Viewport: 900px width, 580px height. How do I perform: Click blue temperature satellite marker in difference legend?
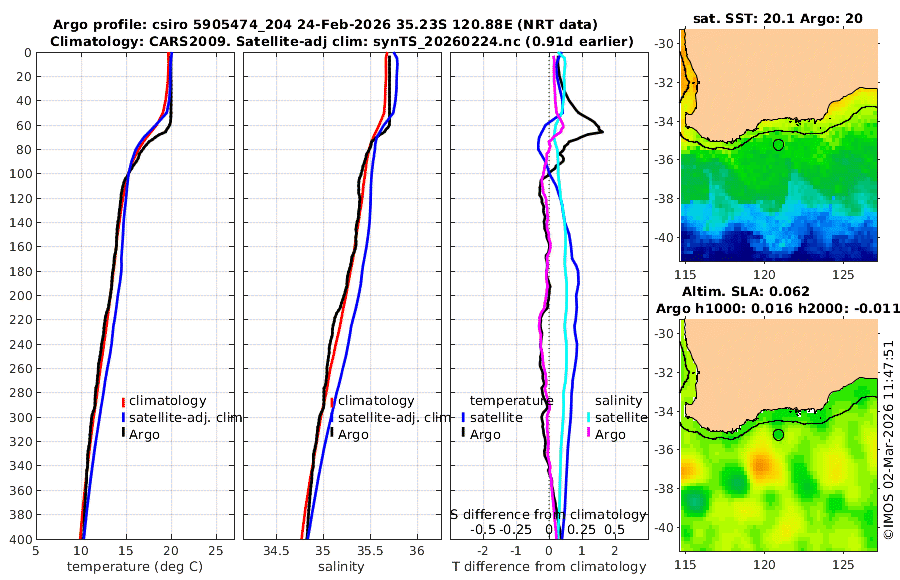pos(463,418)
